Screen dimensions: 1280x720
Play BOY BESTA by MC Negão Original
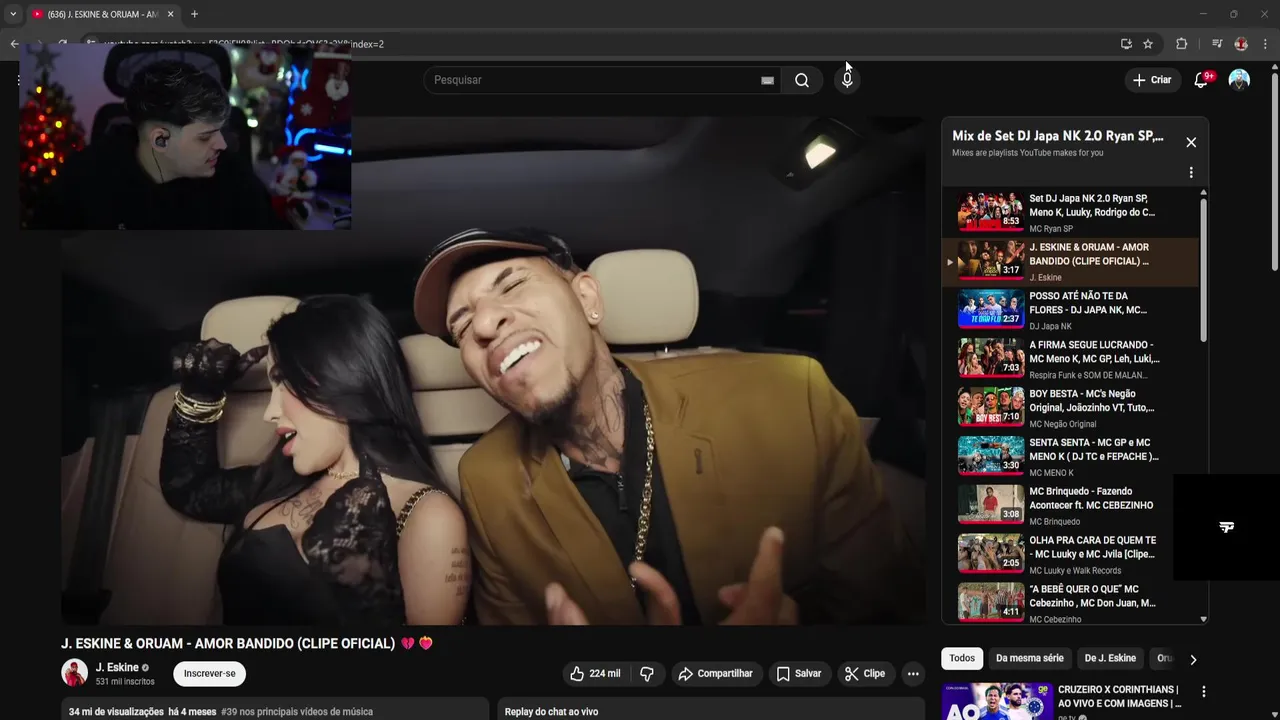point(1070,408)
